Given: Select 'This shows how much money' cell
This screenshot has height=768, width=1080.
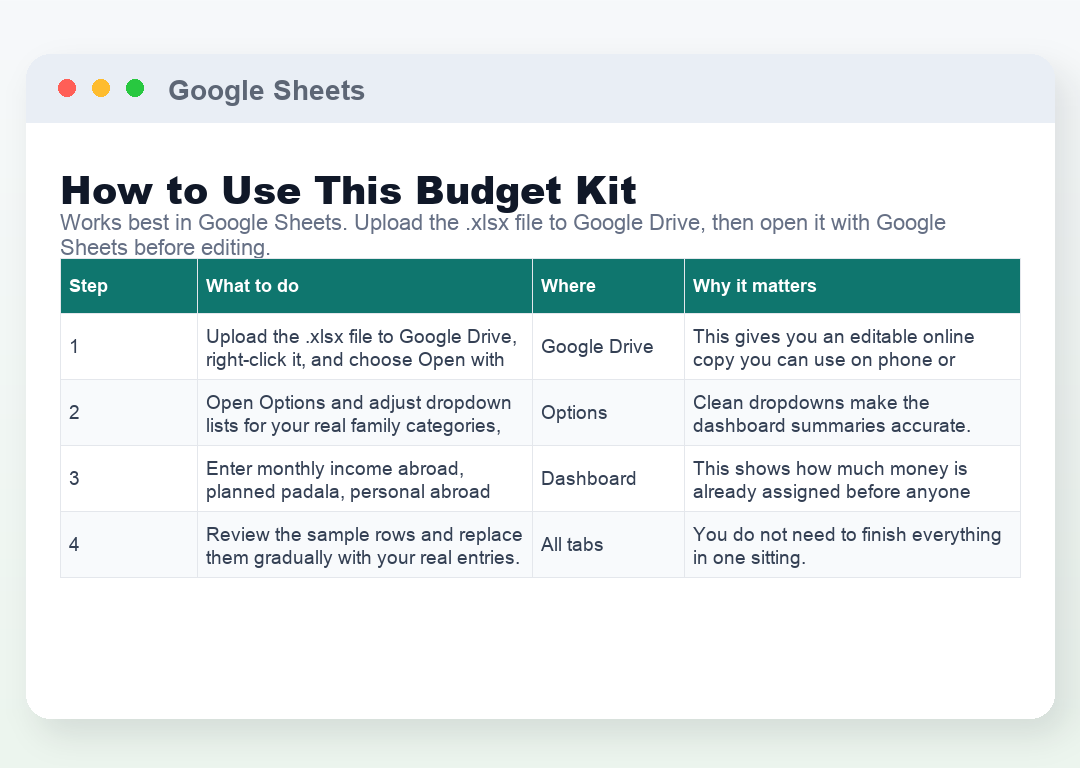Looking at the screenshot, I should (852, 479).
